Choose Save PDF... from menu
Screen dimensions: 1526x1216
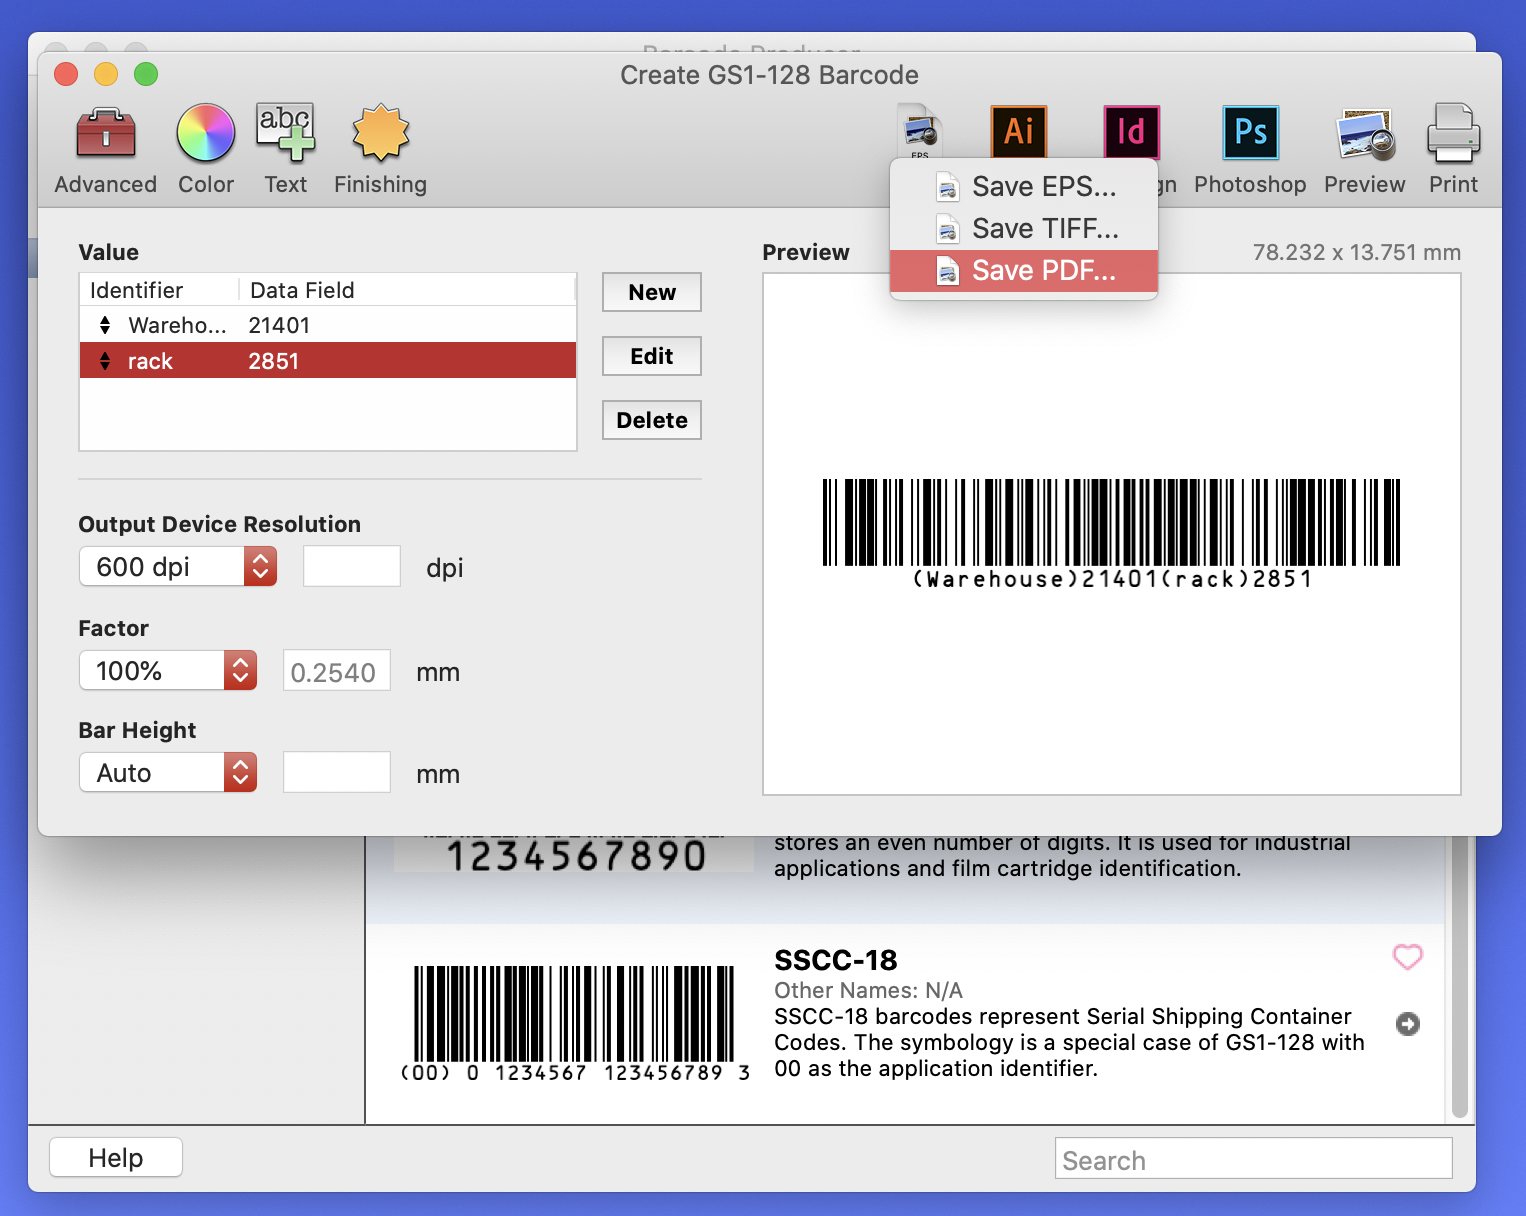click(x=1024, y=271)
